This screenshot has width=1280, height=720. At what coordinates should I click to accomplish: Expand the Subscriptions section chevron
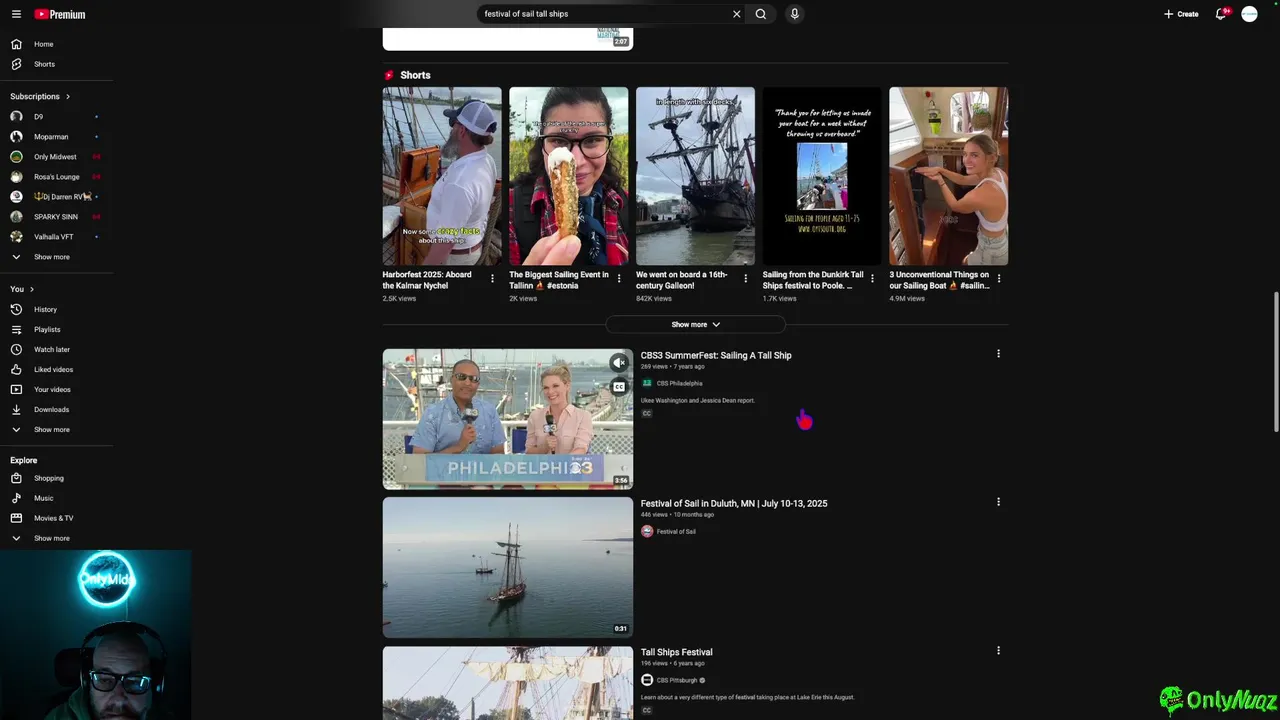pyautogui.click(x=68, y=97)
